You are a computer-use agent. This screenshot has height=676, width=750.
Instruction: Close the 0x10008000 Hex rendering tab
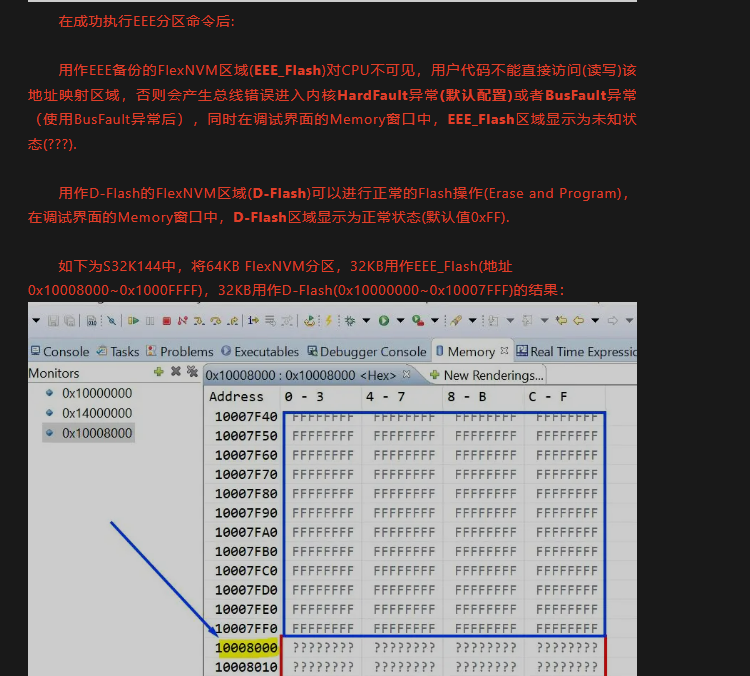click(x=407, y=374)
